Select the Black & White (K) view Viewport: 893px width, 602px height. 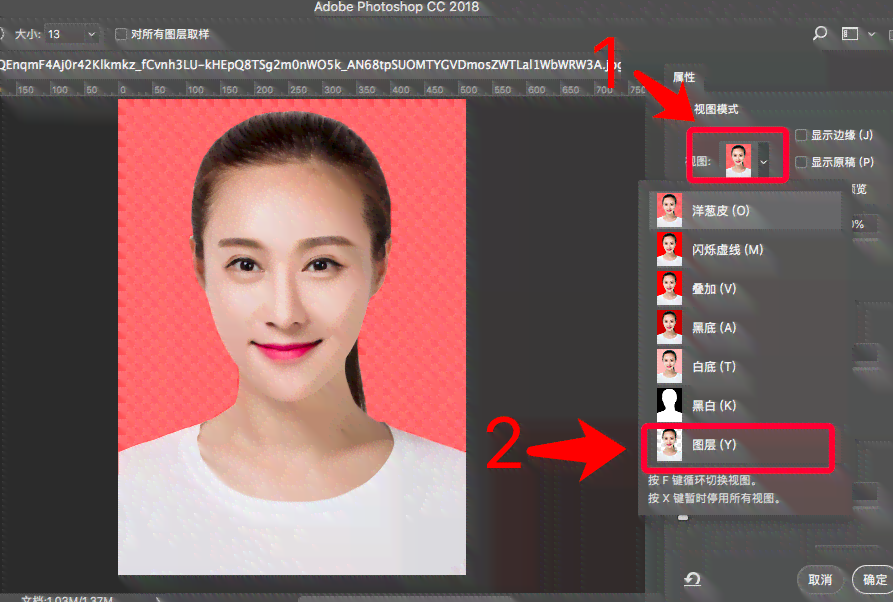(x=745, y=406)
